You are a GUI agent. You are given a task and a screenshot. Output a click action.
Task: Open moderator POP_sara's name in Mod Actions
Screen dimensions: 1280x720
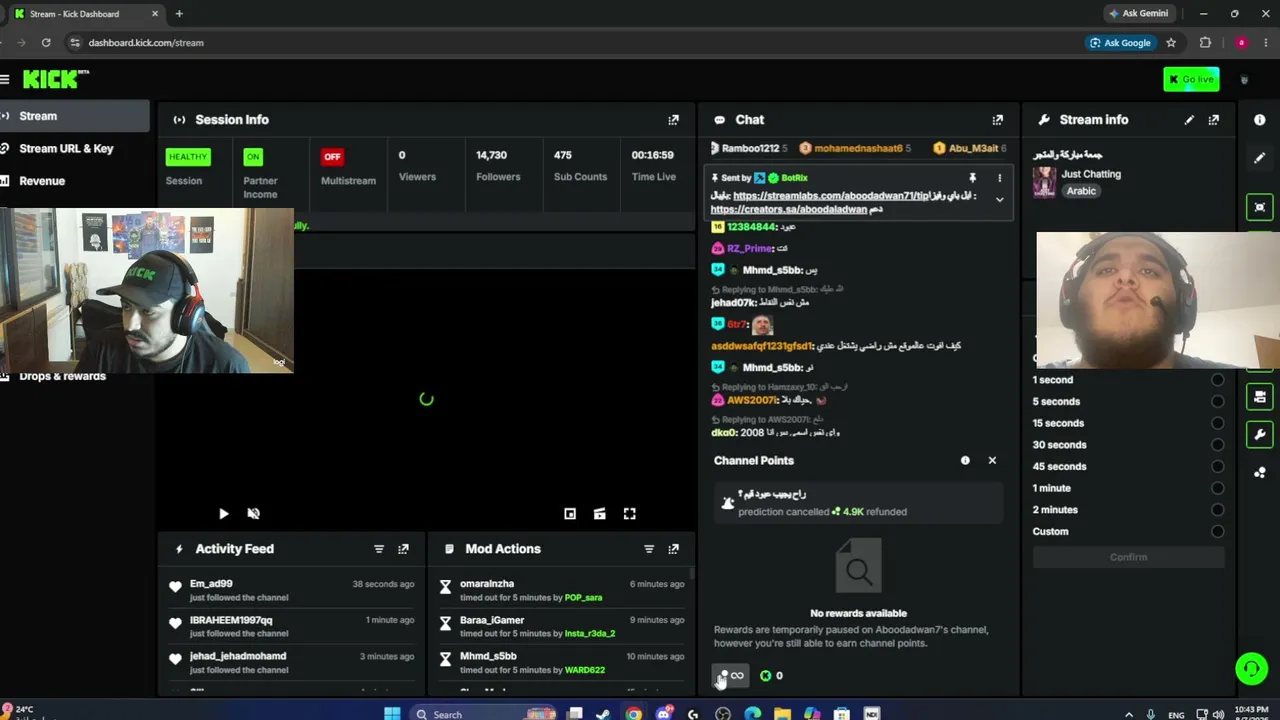pos(583,598)
